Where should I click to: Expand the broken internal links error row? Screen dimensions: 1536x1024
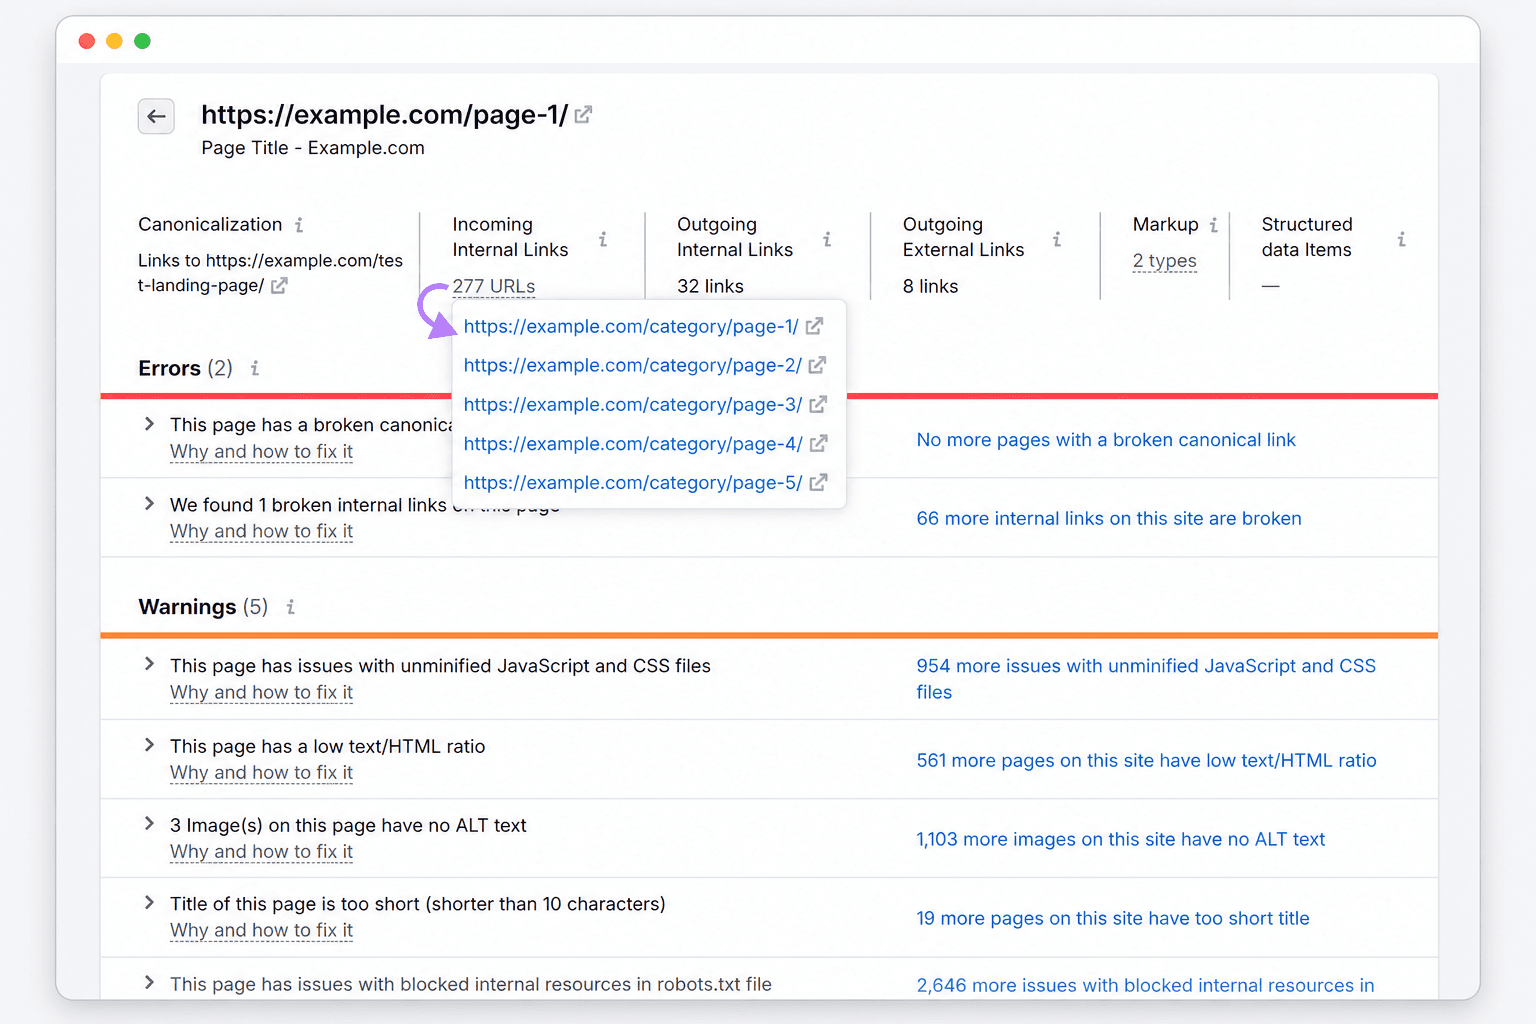pos(149,504)
